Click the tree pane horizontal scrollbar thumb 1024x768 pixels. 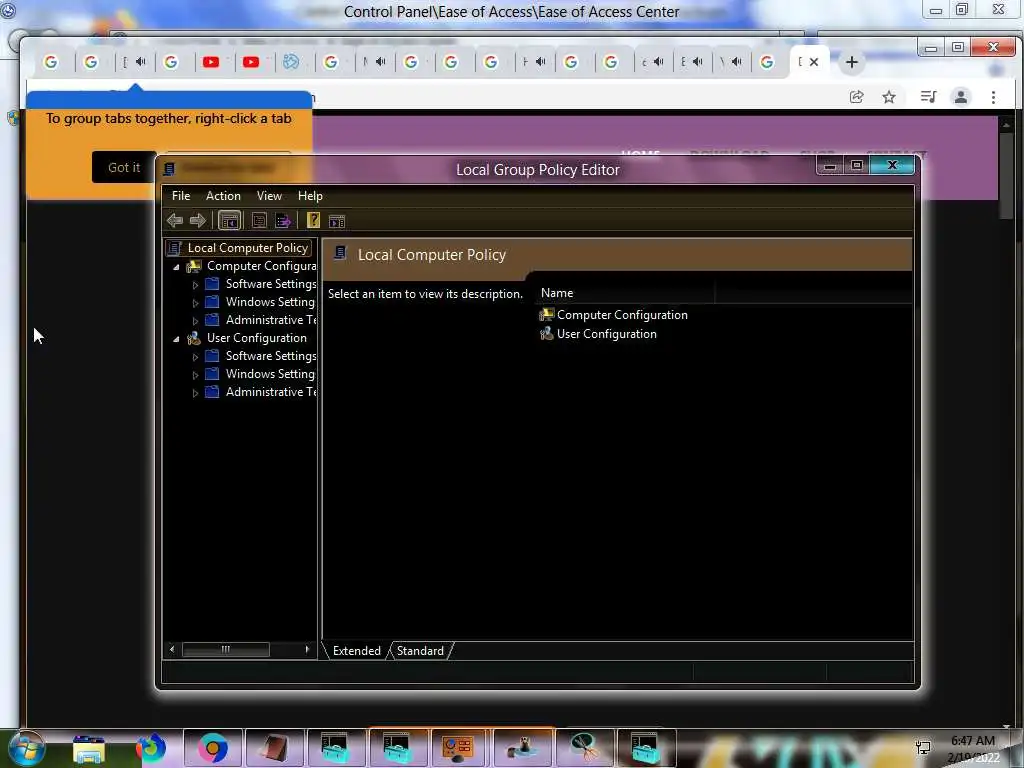click(x=225, y=649)
